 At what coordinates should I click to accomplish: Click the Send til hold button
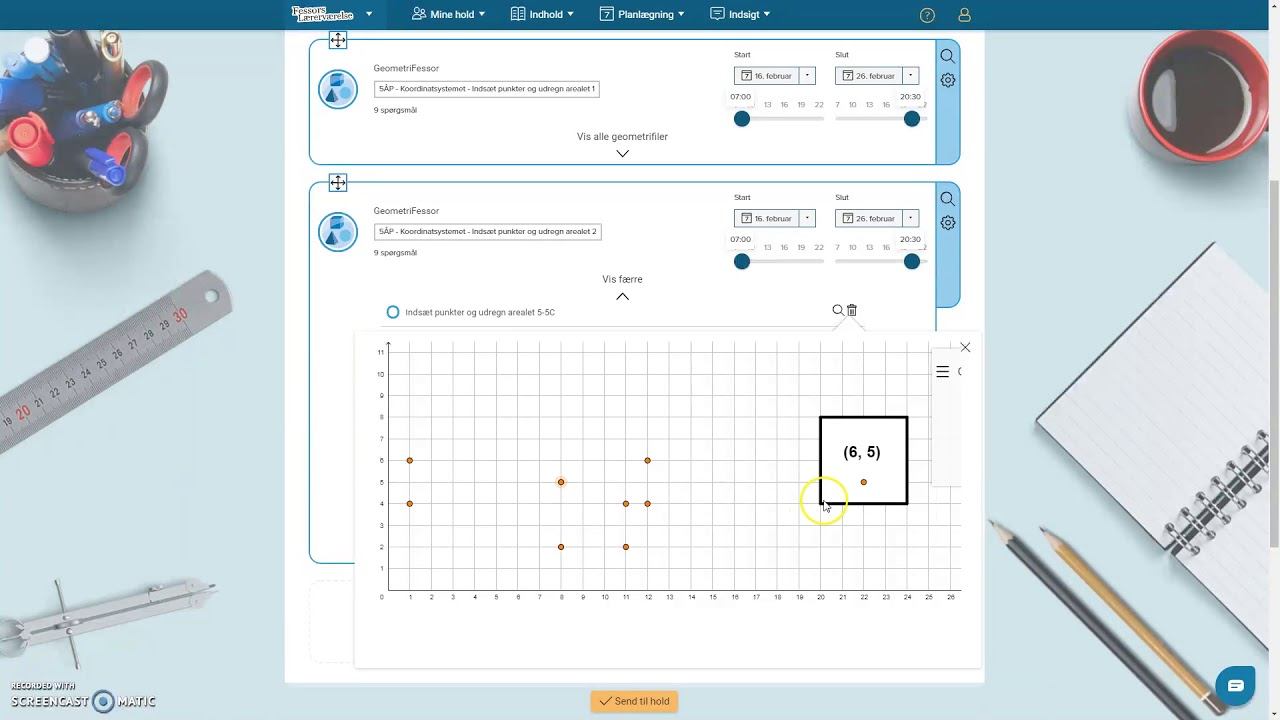(634, 701)
